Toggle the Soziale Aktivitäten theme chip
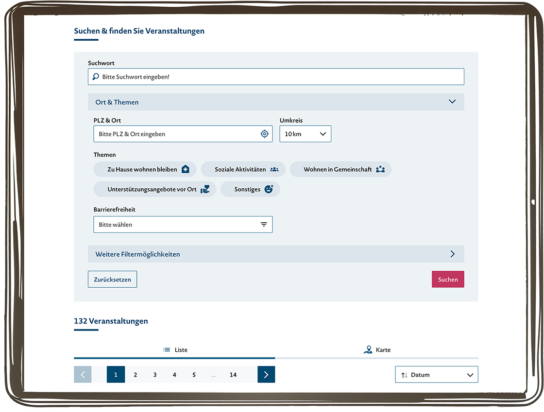This screenshot has height=412, width=544. pos(243,169)
